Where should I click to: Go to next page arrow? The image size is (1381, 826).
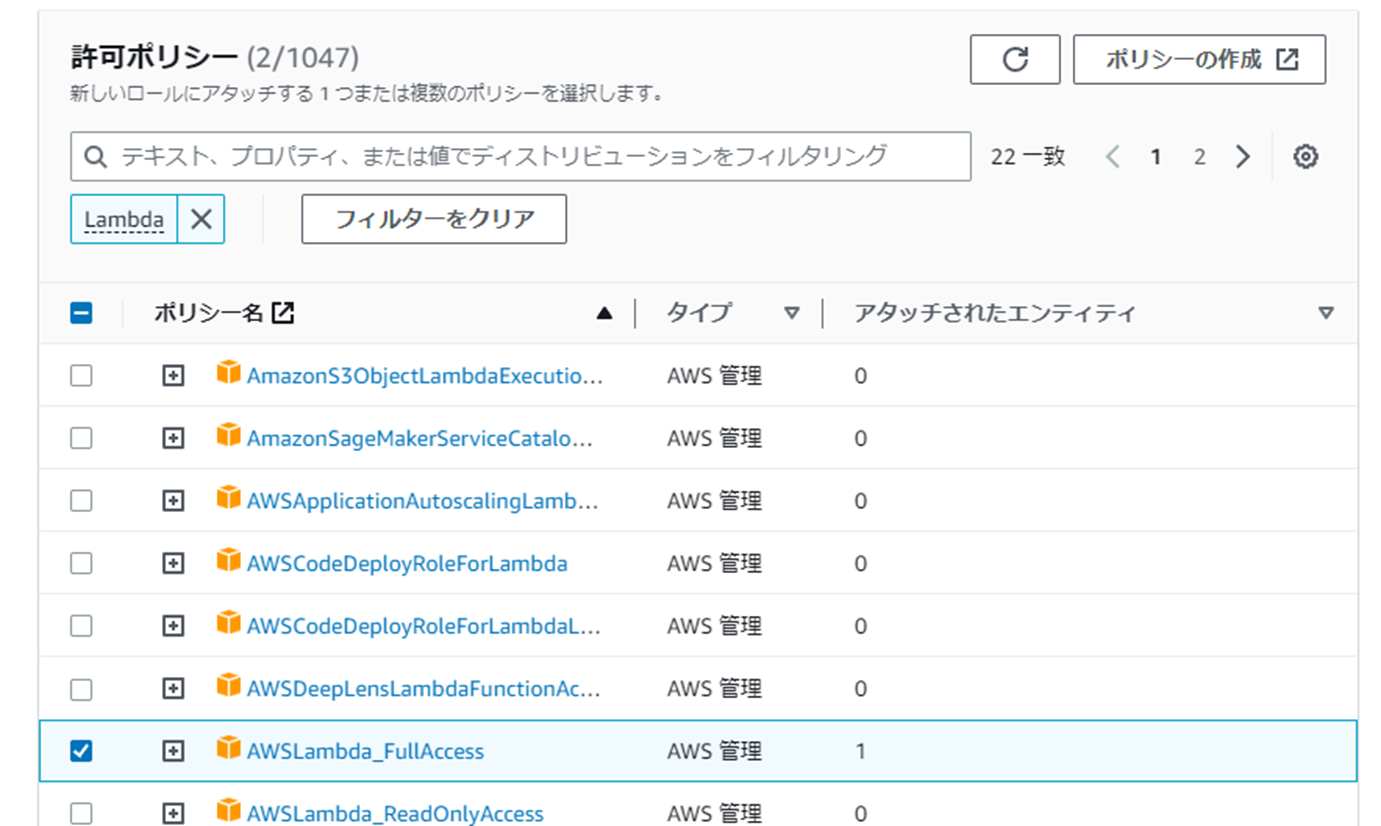coord(1243,157)
